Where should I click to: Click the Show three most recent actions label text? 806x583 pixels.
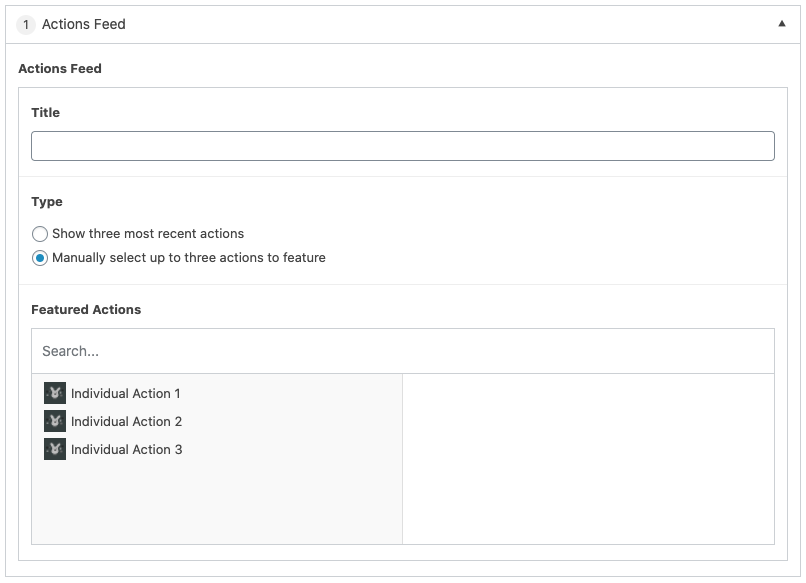click(148, 234)
